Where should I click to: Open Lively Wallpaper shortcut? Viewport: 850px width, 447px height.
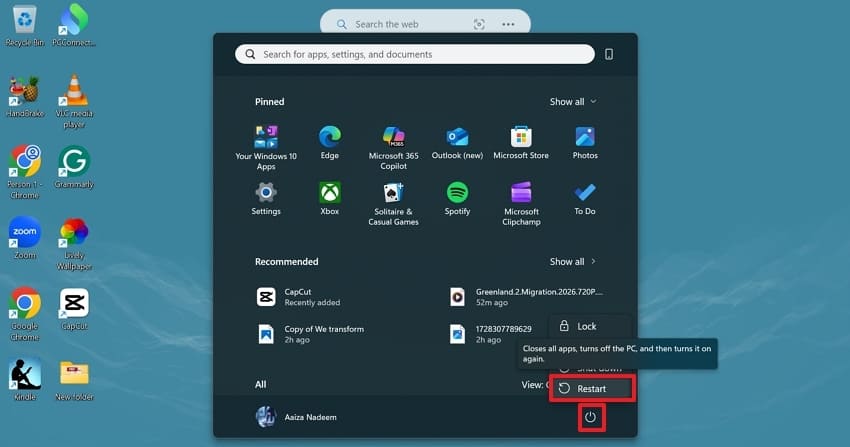[x=74, y=244]
